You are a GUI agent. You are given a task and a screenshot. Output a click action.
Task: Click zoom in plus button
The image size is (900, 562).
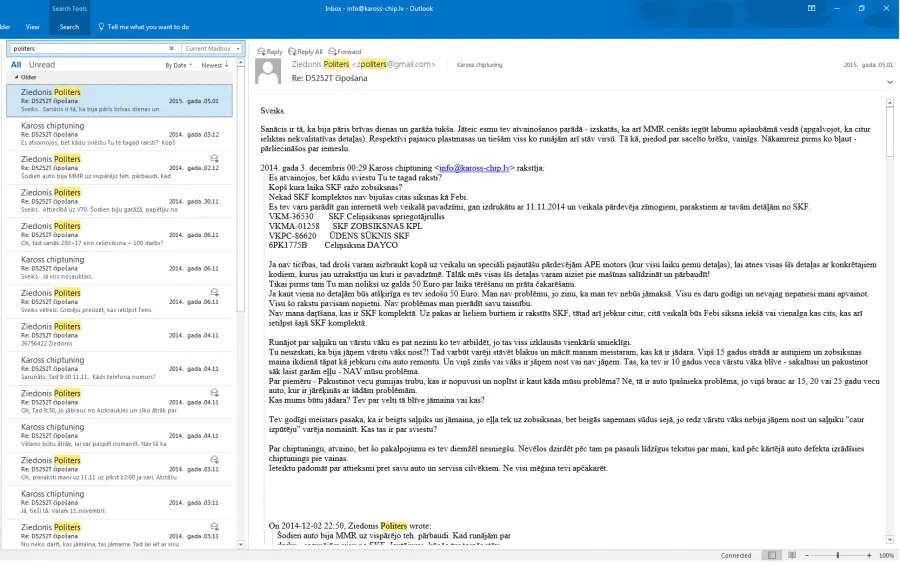(869, 555)
